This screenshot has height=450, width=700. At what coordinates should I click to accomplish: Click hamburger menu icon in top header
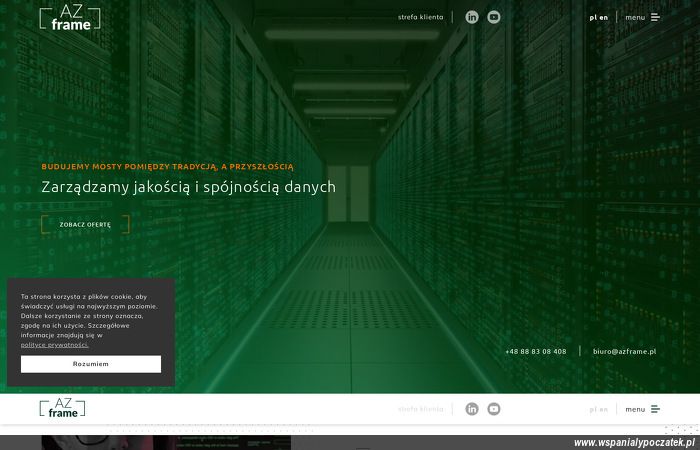656,17
